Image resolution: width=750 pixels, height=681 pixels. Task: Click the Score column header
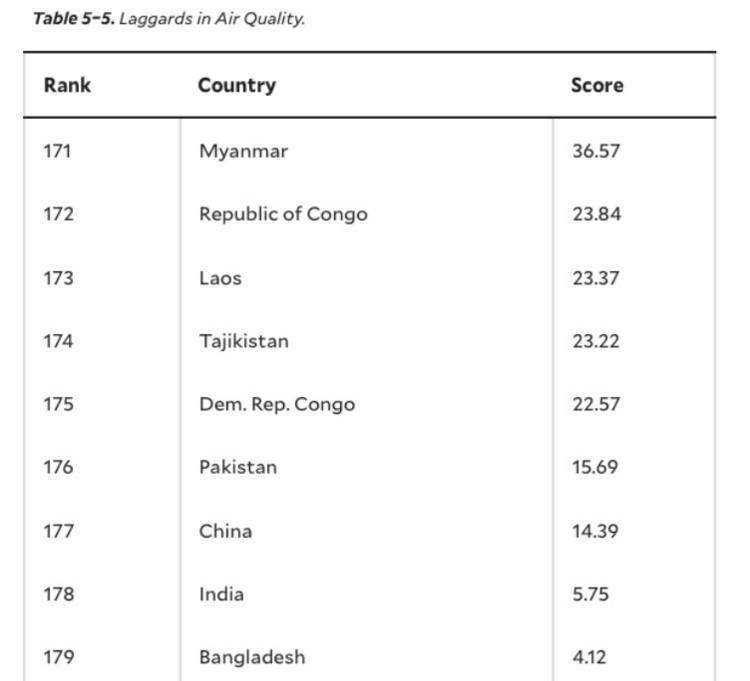click(x=597, y=85)
